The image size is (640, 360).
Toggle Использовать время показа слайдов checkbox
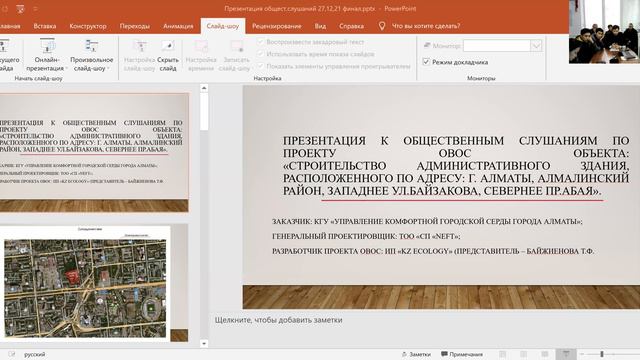(260, 54)
